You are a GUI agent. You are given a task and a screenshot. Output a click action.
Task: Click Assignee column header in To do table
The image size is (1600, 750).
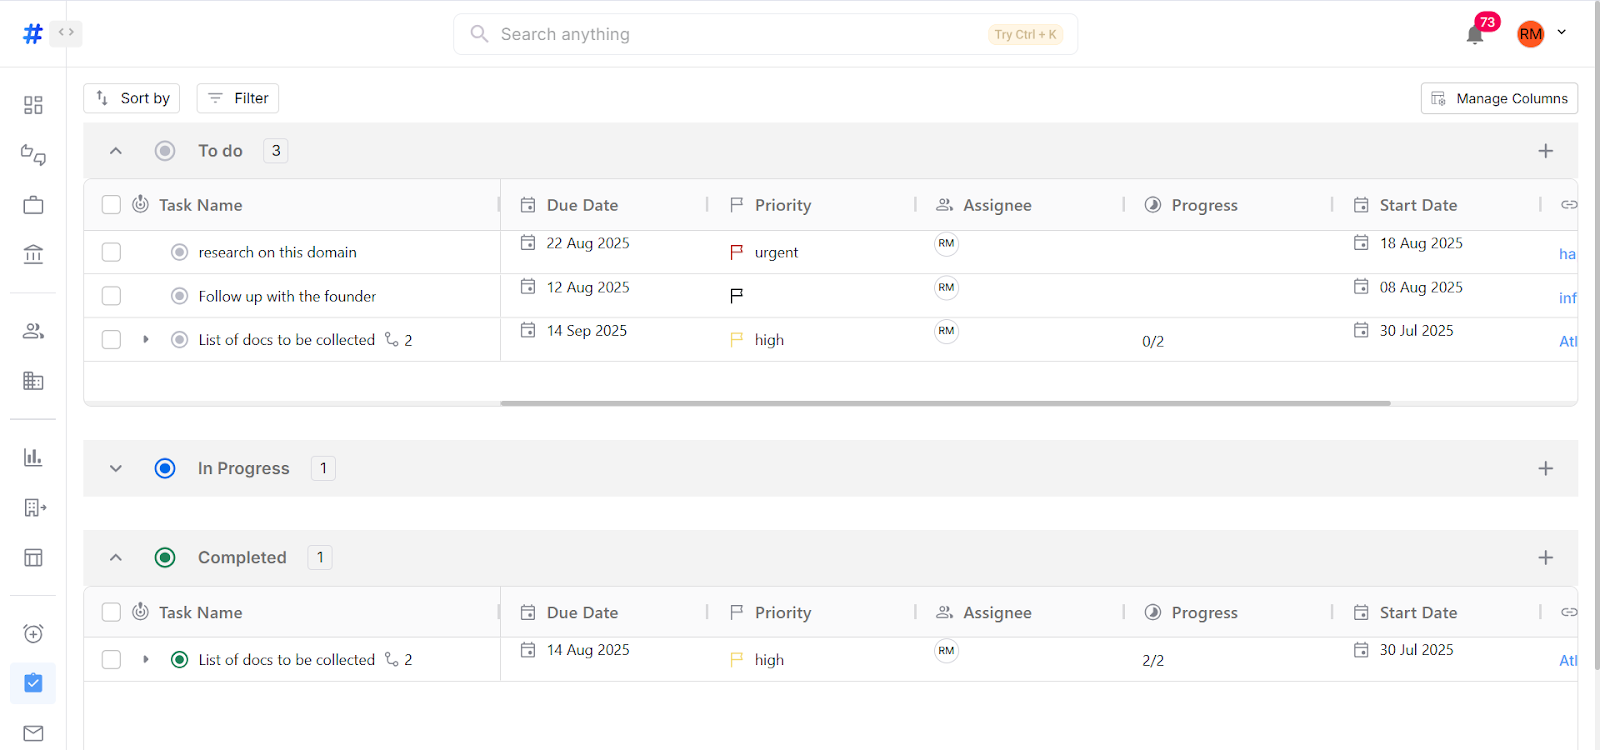pos(997,205)
